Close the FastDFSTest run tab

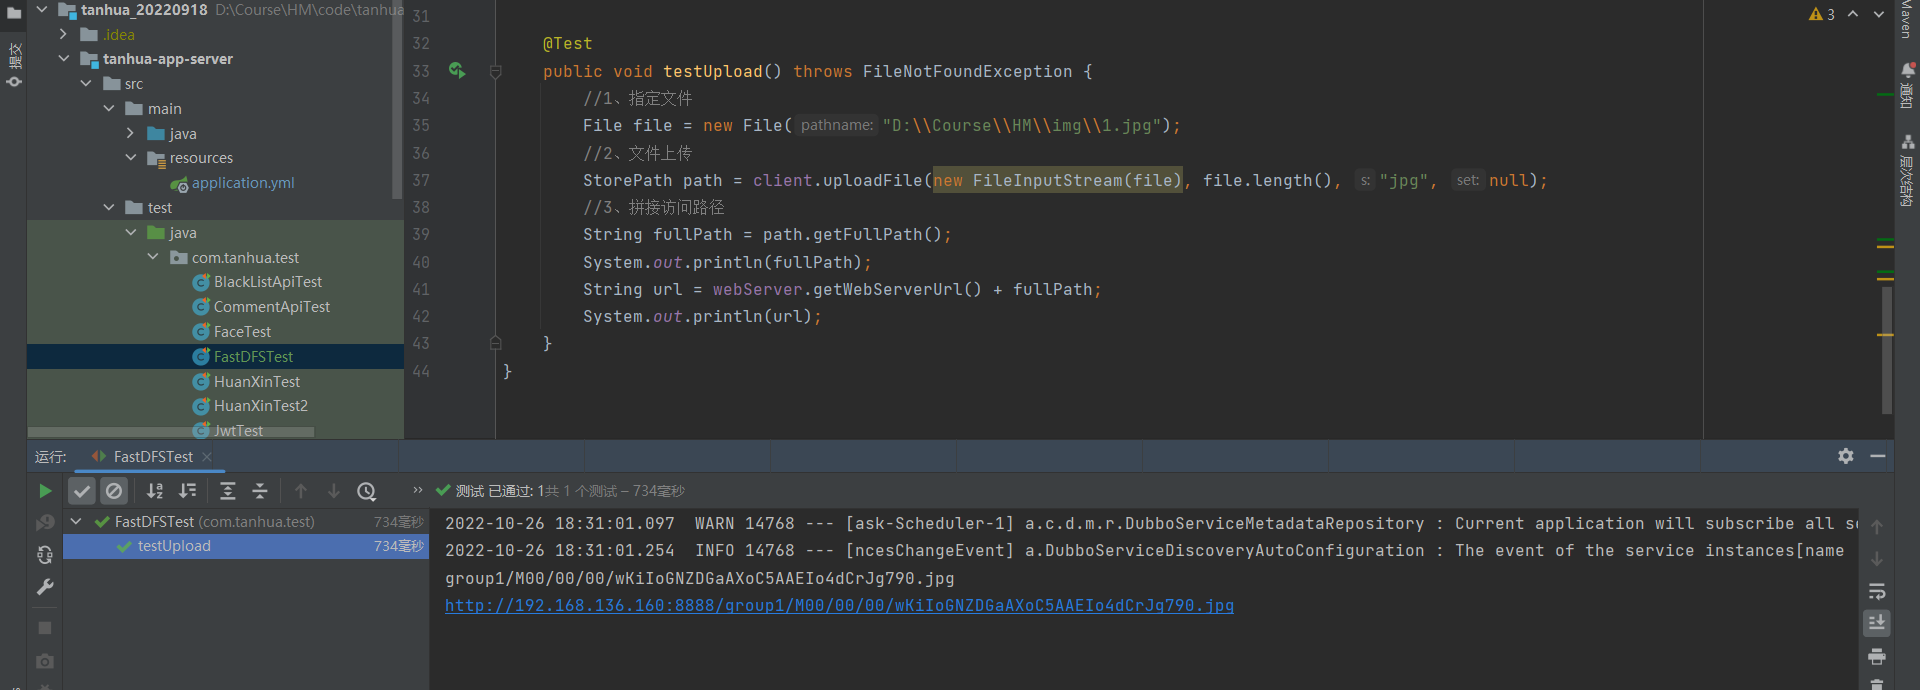[x=207, y=457]
